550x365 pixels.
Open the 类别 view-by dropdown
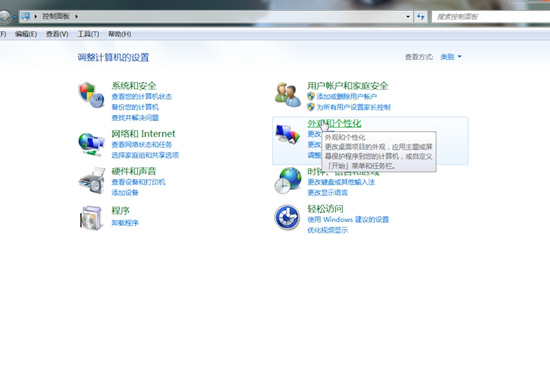[451, 57]
